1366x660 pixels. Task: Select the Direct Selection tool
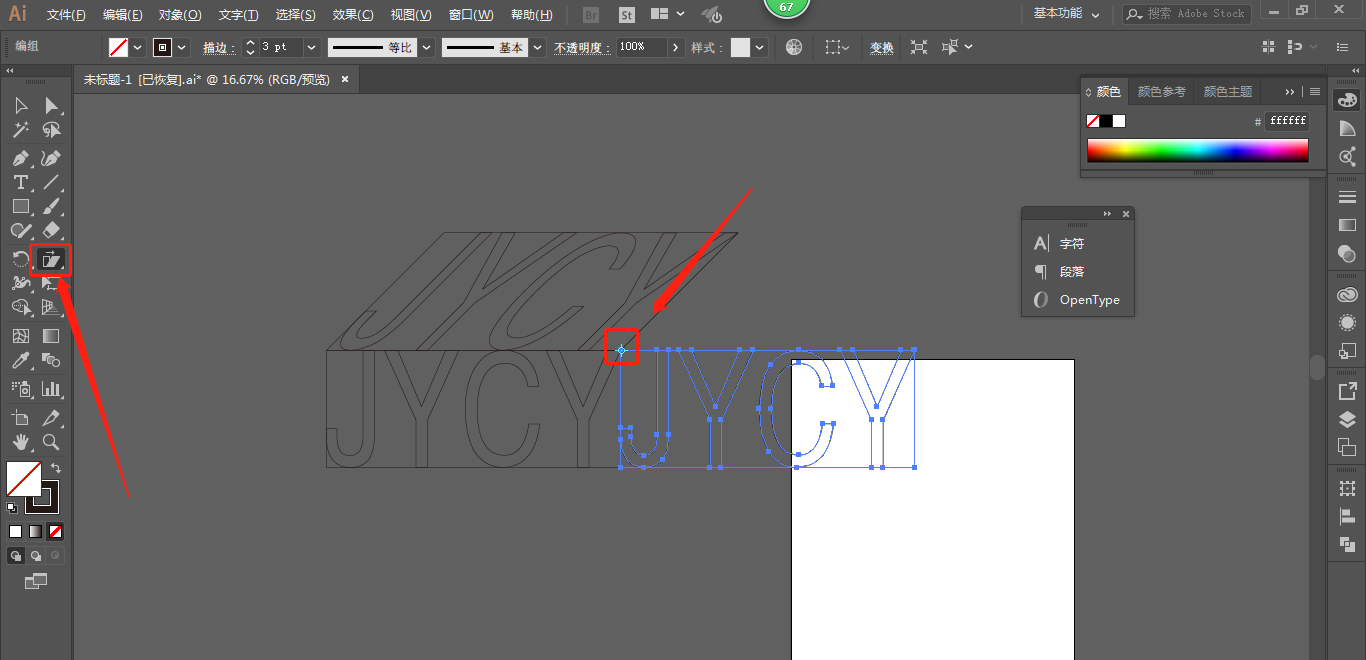[52, 105]
